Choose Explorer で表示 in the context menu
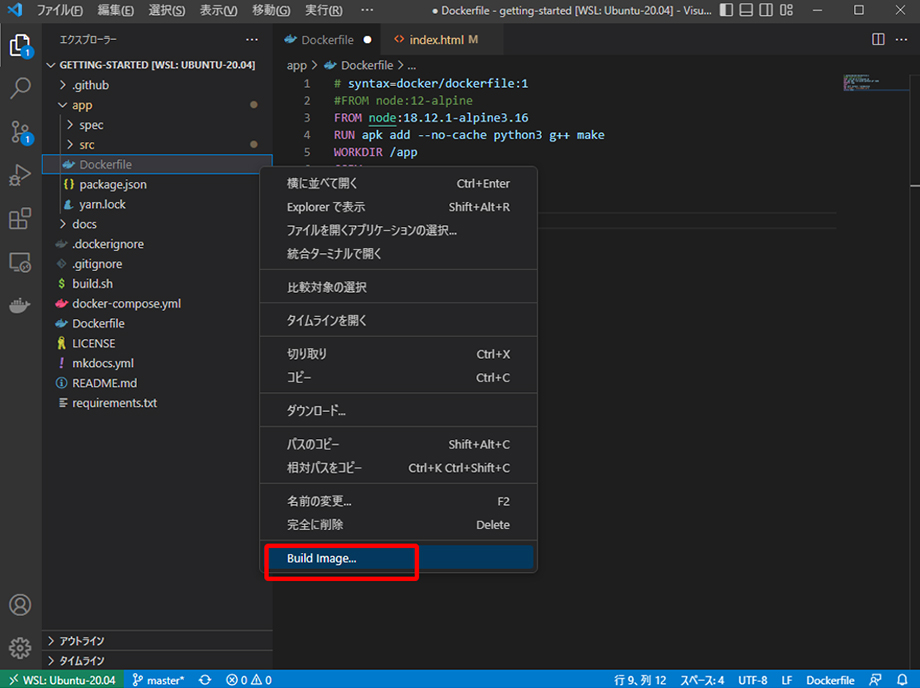The width and height of the screenshot is (920, 688). pos(398,207)
